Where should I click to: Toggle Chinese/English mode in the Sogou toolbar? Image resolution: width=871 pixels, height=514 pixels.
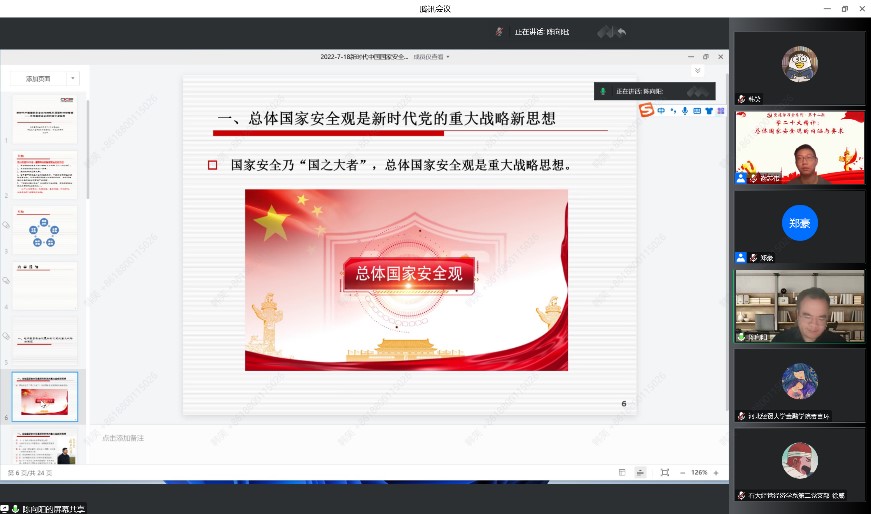[661, 110]
